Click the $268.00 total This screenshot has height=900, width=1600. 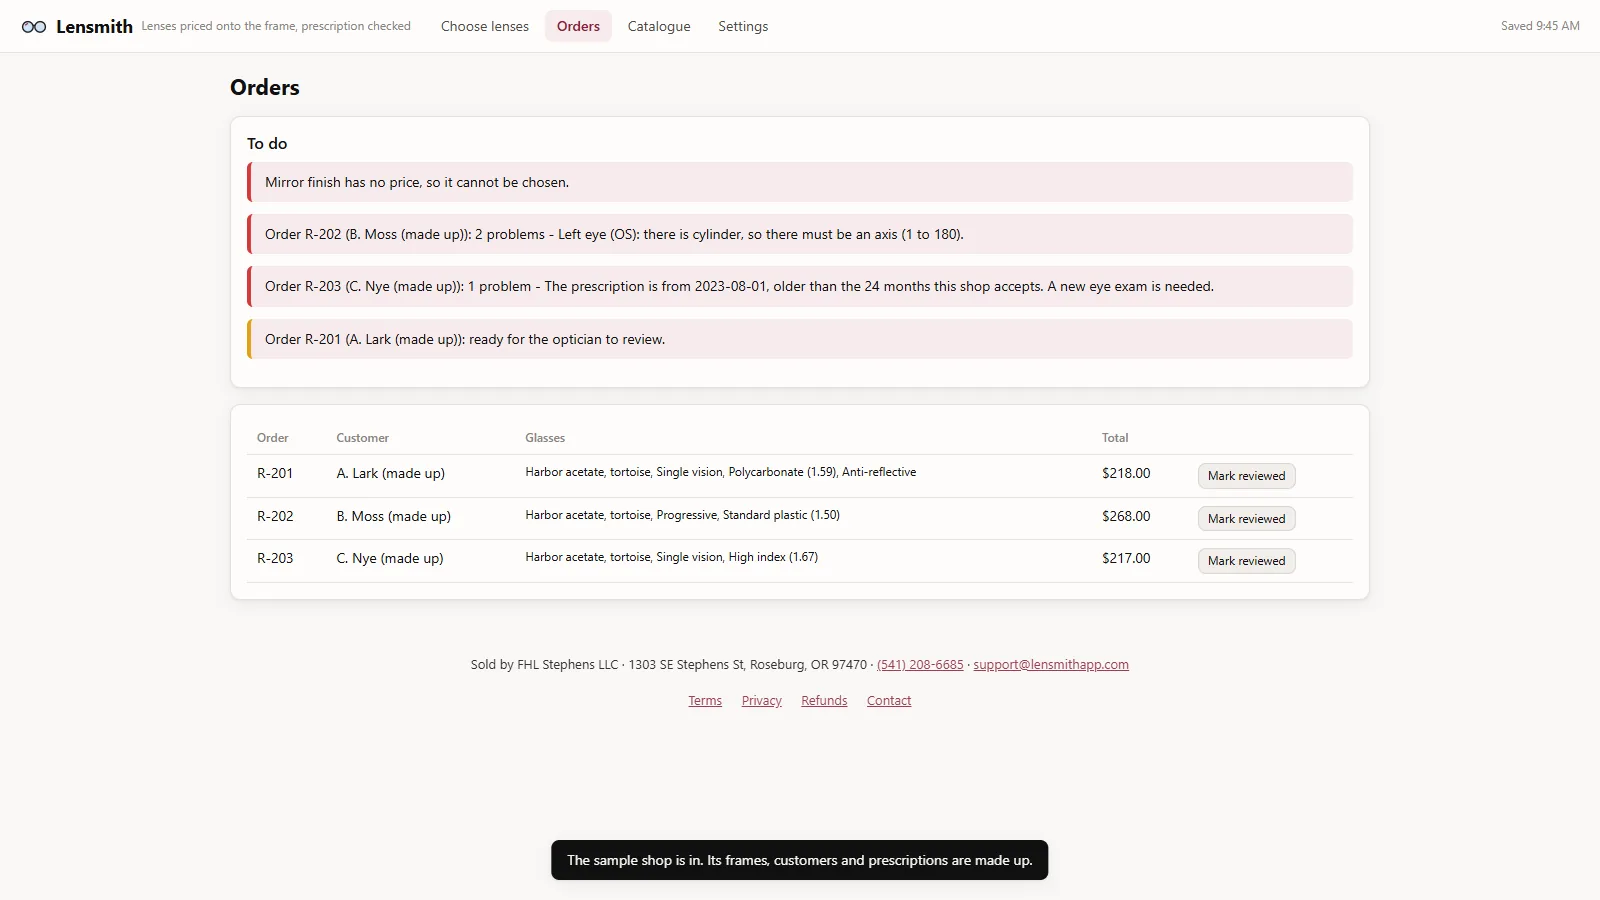tap(1126, 516)
